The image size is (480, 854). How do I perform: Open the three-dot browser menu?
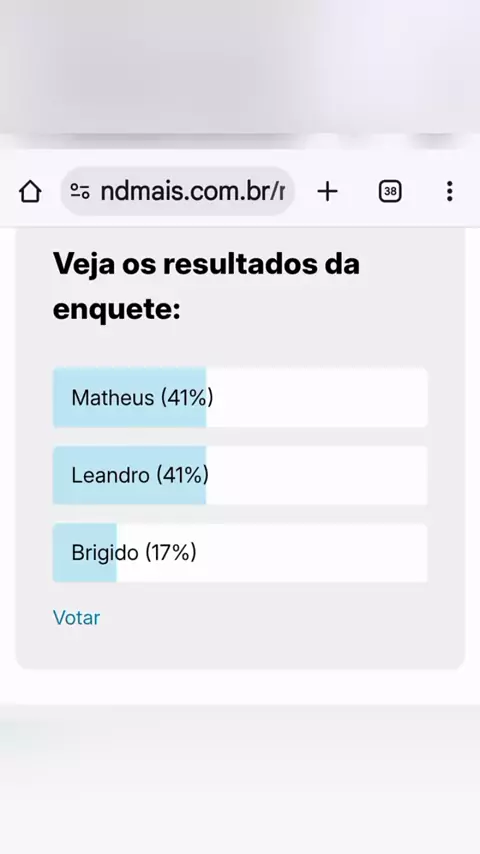pyautogui.click(x=449, y=191)
